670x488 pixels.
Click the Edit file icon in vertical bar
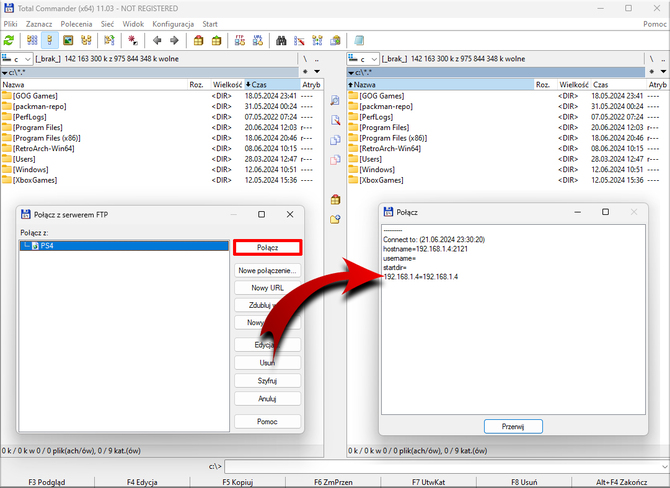(335, 120)
